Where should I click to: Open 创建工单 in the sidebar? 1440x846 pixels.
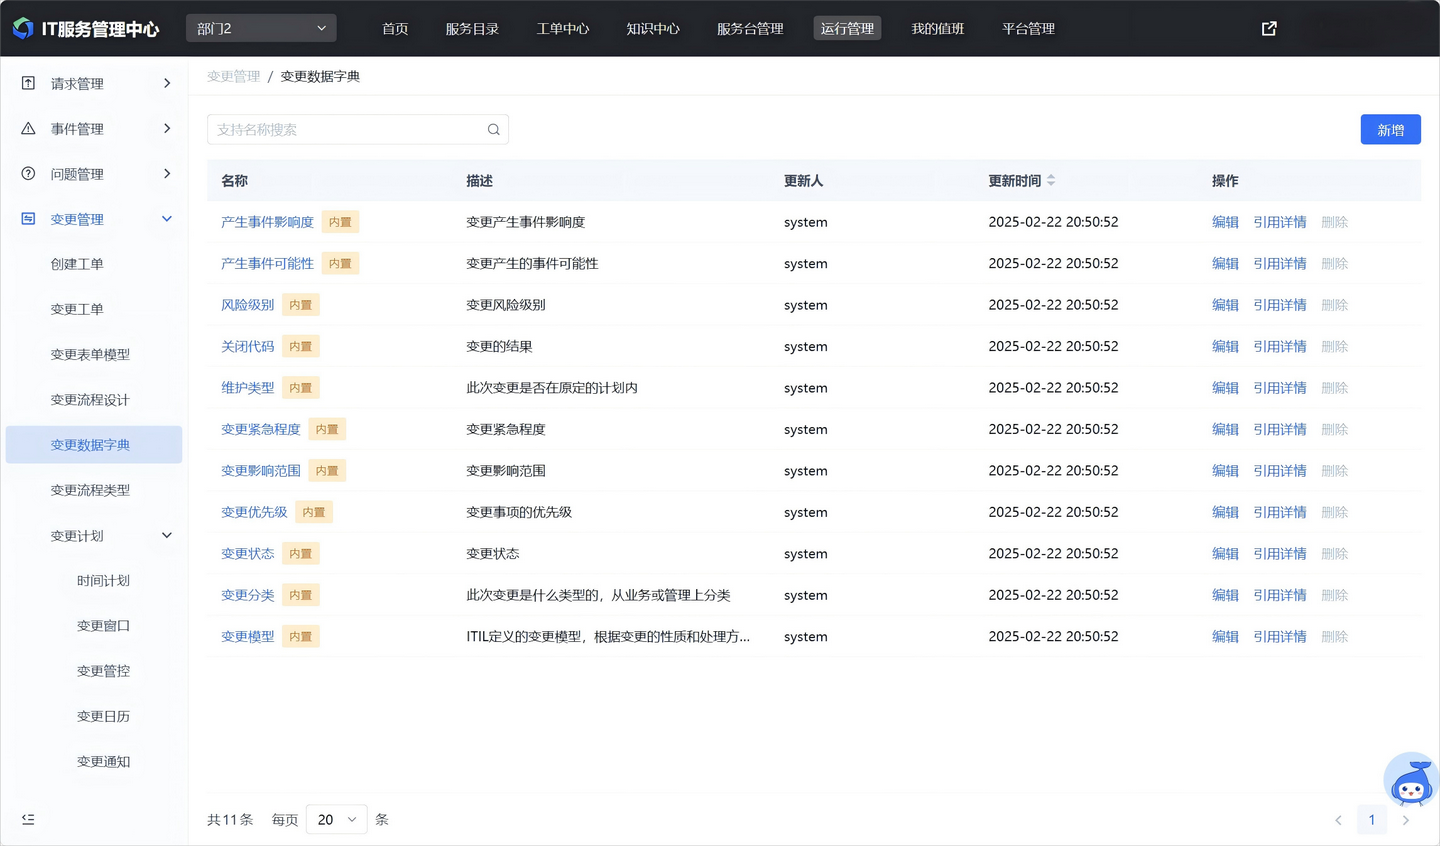77,264
